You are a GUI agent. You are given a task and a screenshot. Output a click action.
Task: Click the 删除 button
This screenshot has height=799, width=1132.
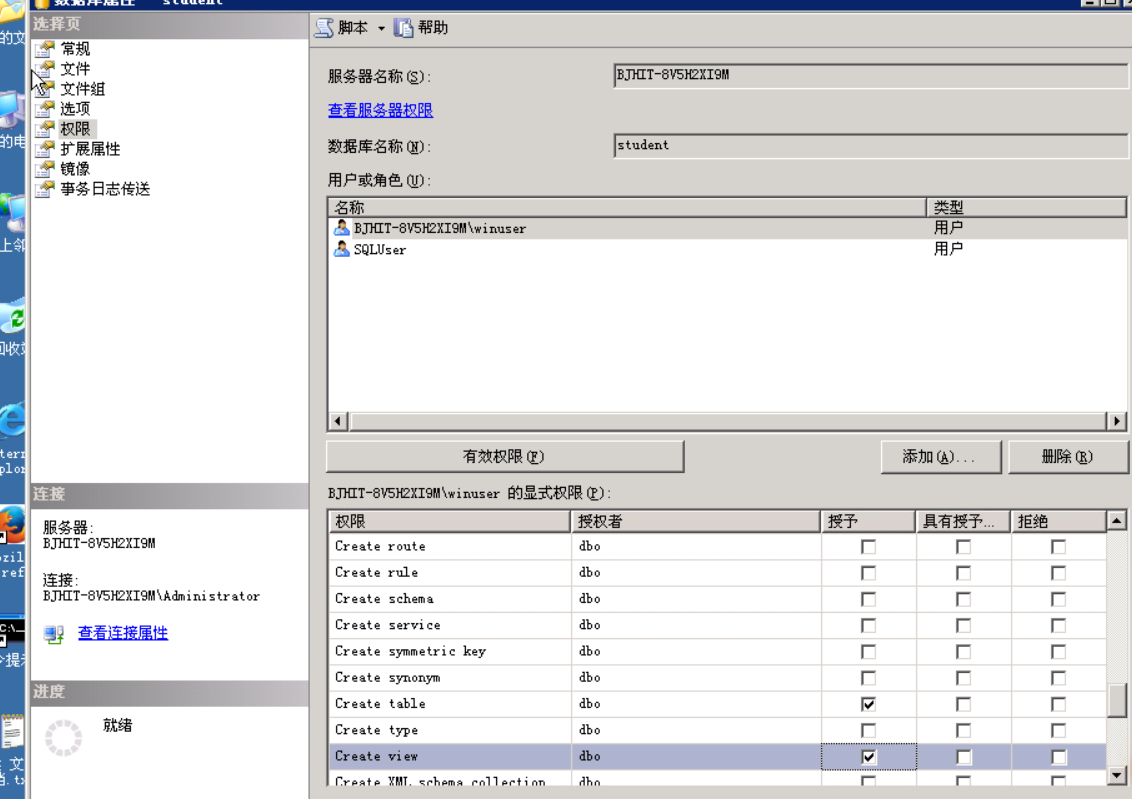1068,456
